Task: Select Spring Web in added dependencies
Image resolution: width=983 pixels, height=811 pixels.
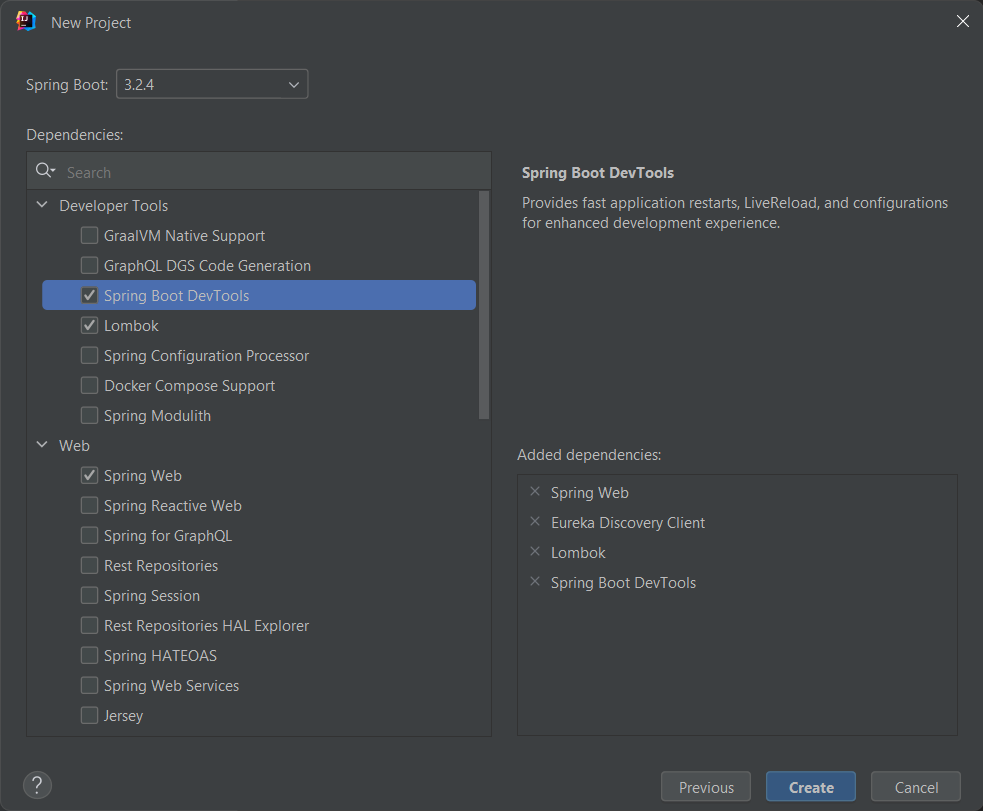Action: click(x=589, y=493)
